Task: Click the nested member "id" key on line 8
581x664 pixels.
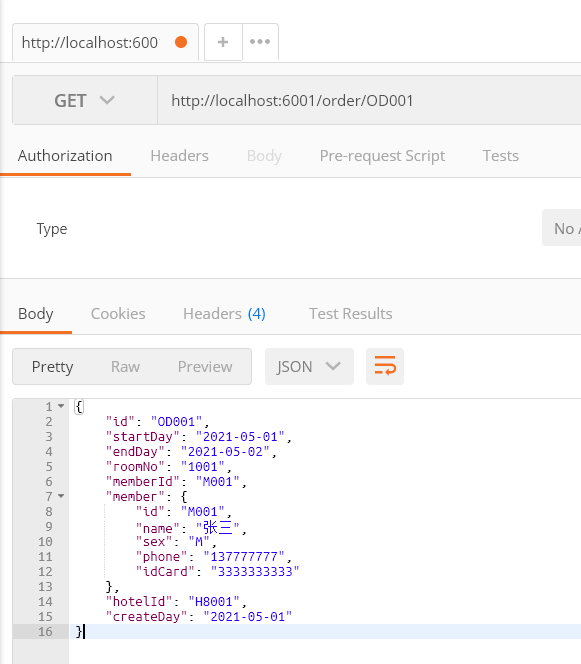Action: (x=150, y=512)
